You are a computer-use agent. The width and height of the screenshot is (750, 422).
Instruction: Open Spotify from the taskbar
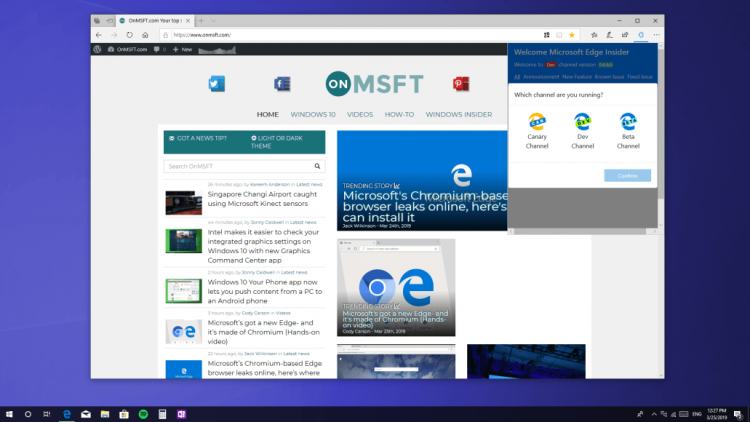coord(143,414)
